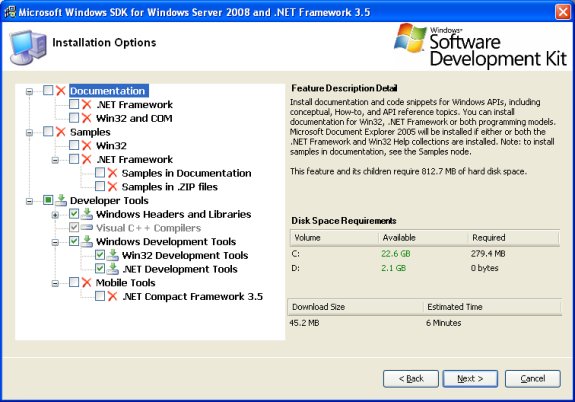Collapse the Documentation tree node
The height and width of the screenshot is (402, 575).
29,91
